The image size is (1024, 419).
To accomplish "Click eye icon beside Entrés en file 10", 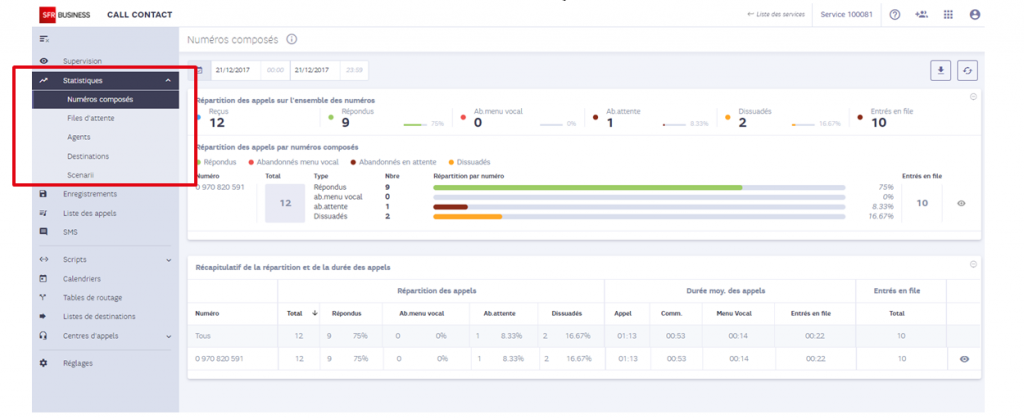I will [961, 204].
